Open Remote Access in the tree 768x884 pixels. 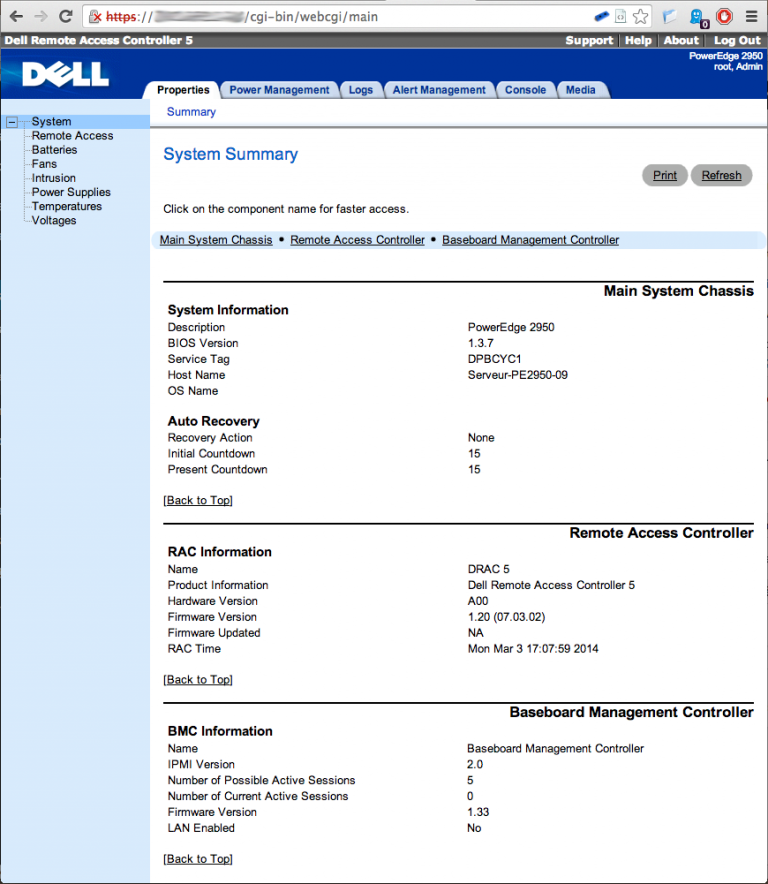pyautogui.click(x=72, y=135)
